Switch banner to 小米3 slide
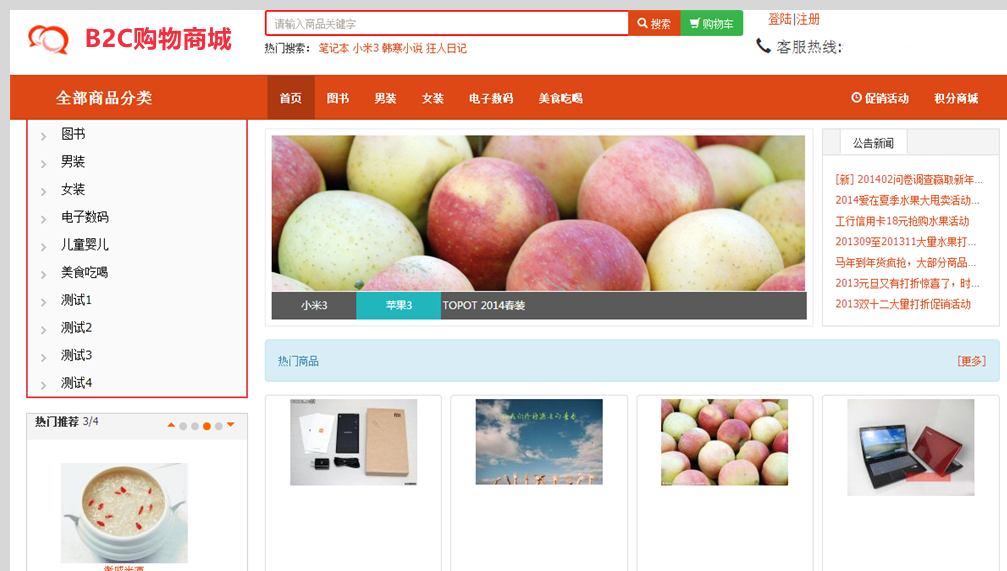This screenshot has height=571, width=1007. (314, 305)
